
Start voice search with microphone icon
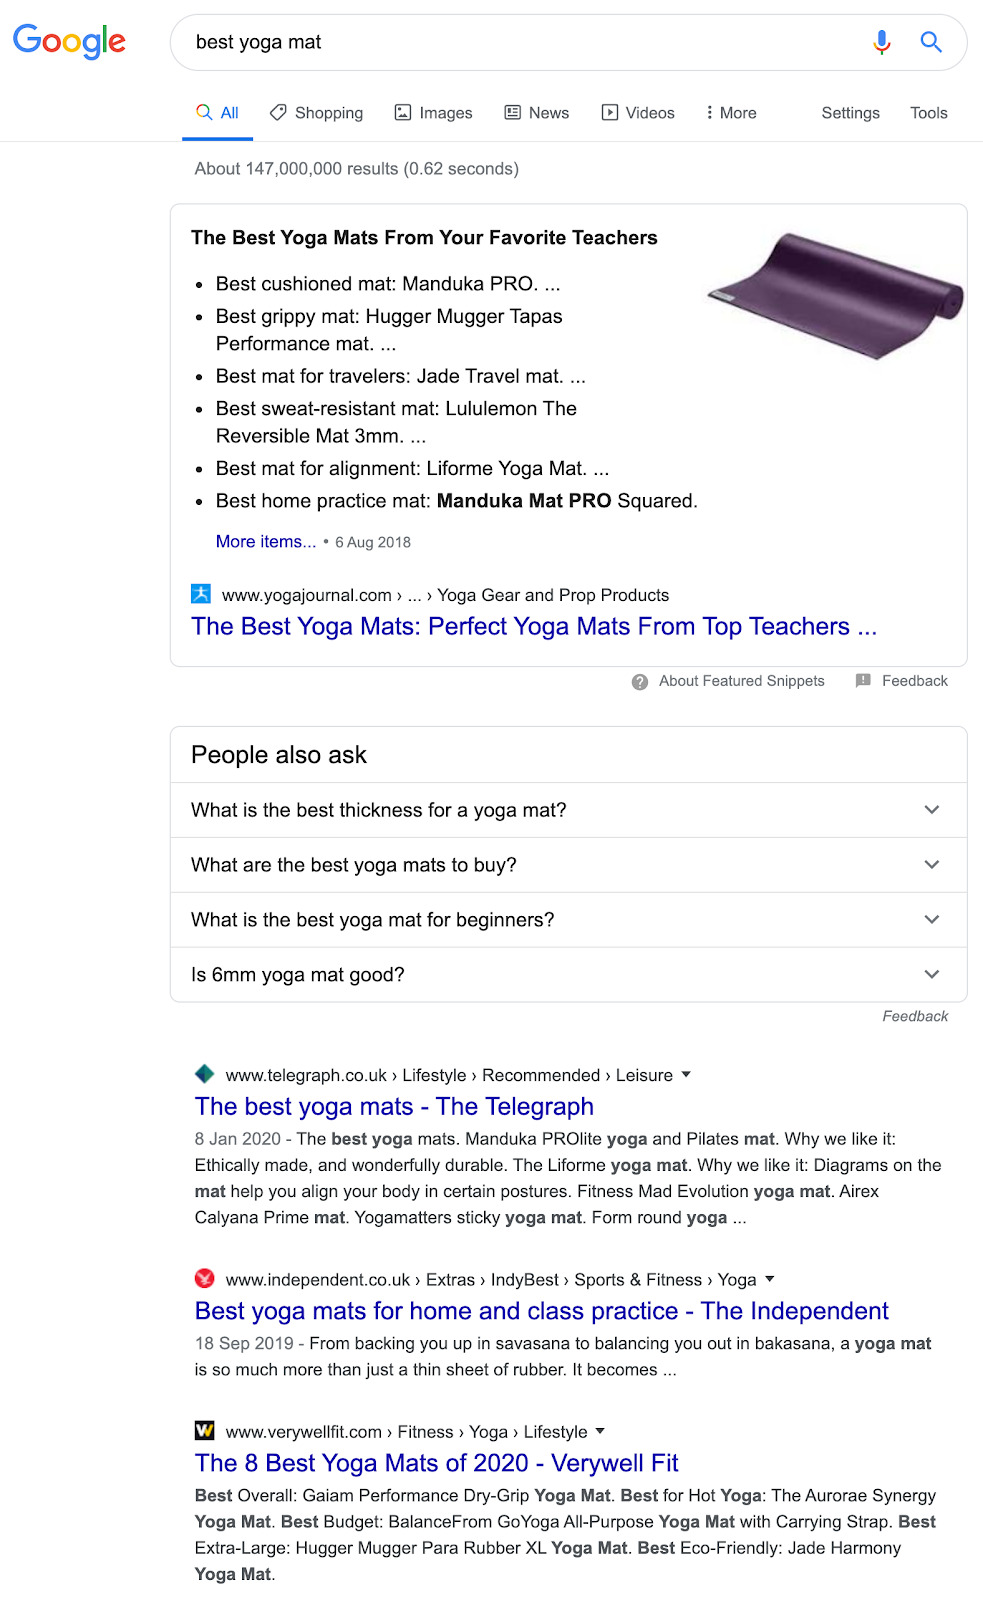tap(881, 42)
